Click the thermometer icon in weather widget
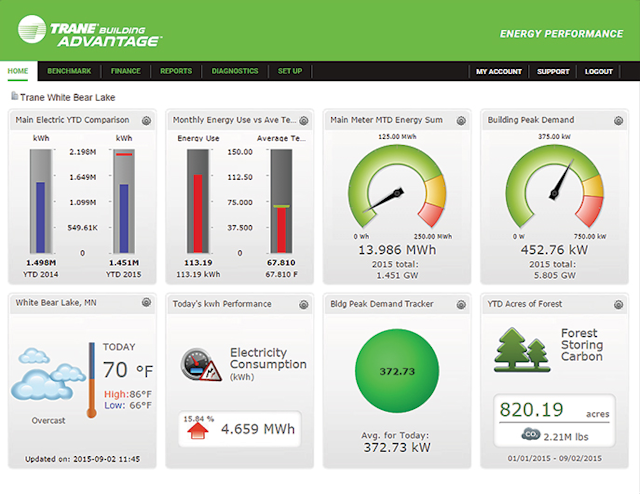The height and width of the screenshot is (494, 640). click(x=92, y=381)
